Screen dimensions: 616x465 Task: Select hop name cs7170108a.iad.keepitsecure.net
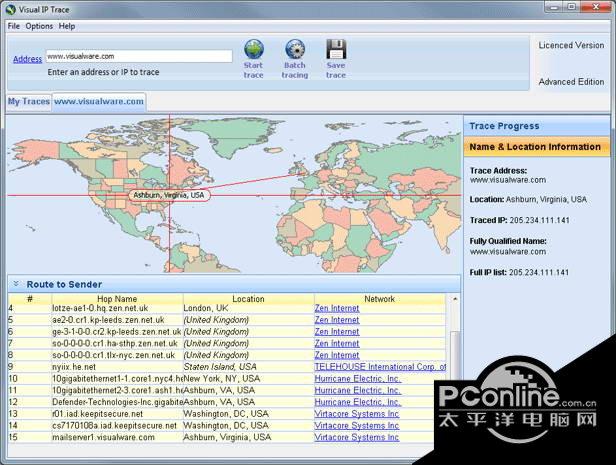[114, 426]
